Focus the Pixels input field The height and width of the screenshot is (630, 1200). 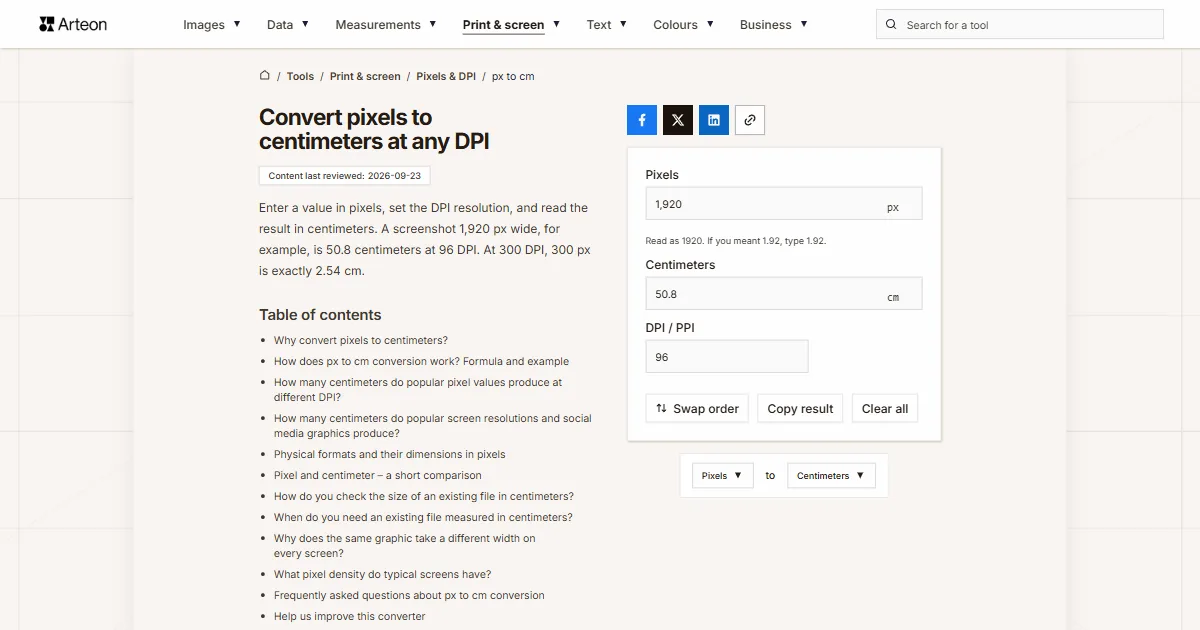click(784, 204)
